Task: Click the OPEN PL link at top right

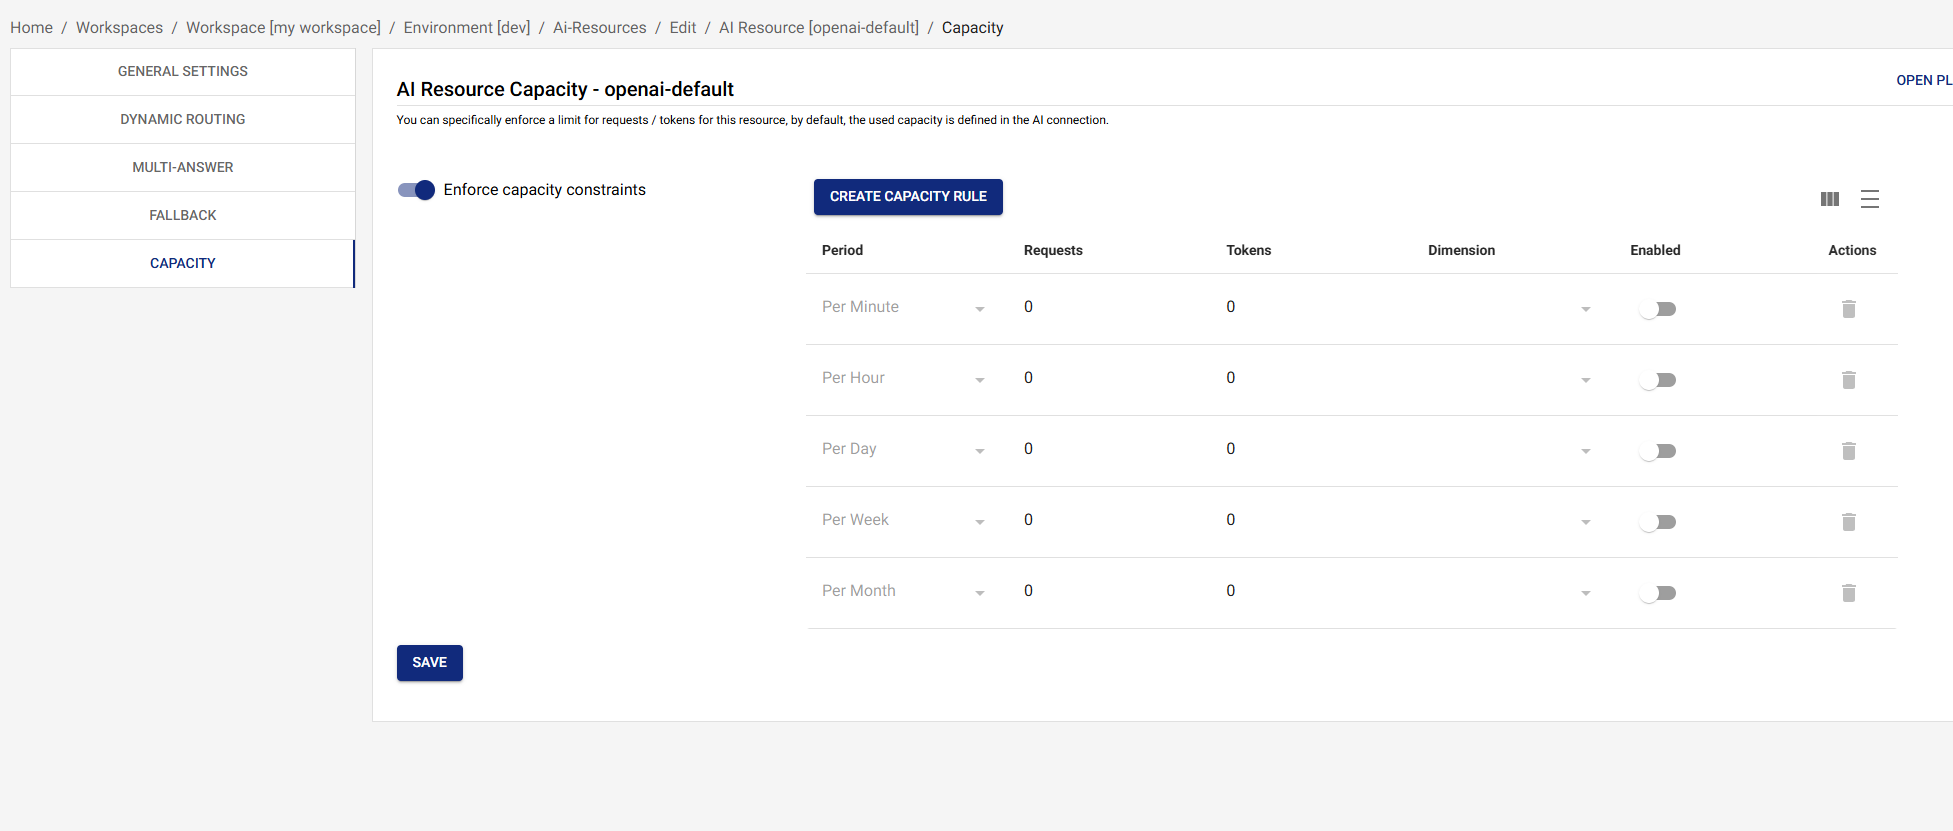Action: (1924, 80)
